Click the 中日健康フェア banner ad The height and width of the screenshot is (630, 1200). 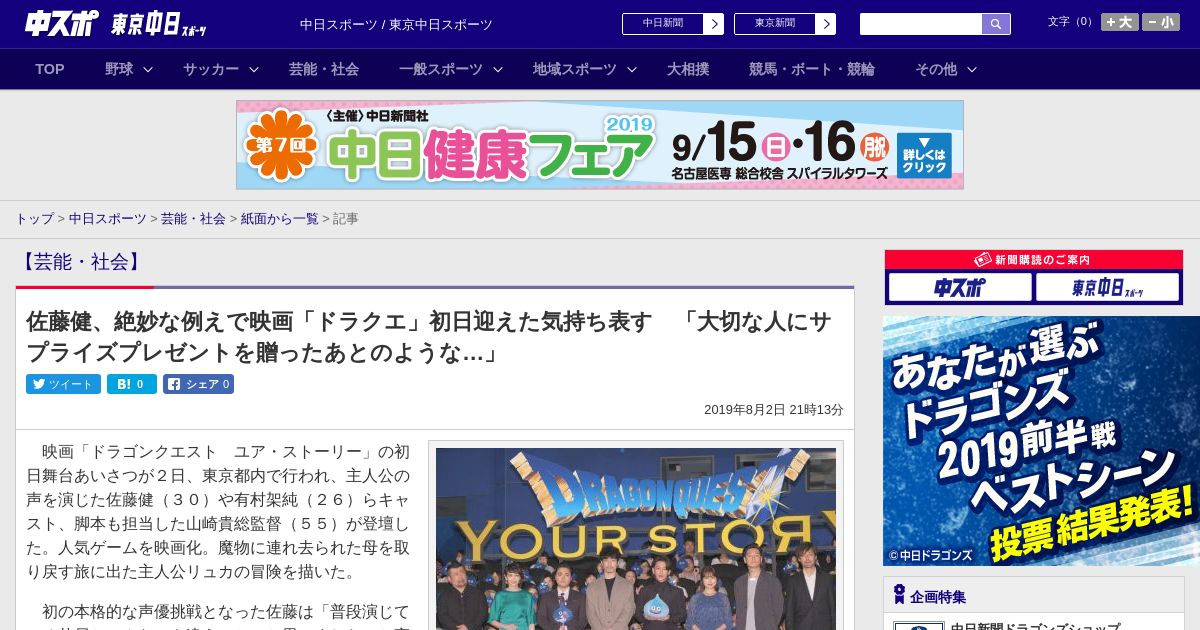(600, 145)
